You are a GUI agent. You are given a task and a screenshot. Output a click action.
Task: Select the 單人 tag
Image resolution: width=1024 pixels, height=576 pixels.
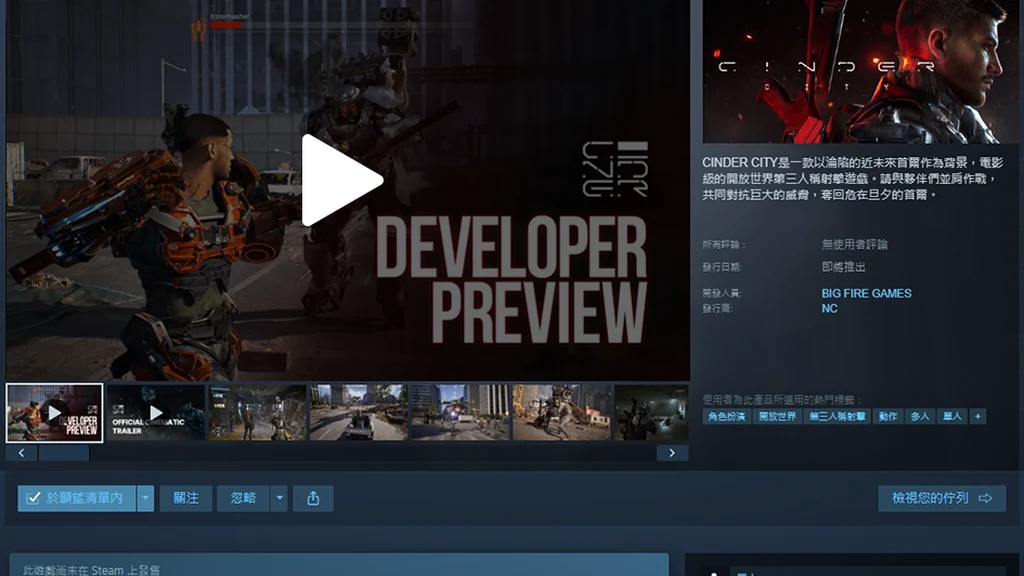point(952,417)
